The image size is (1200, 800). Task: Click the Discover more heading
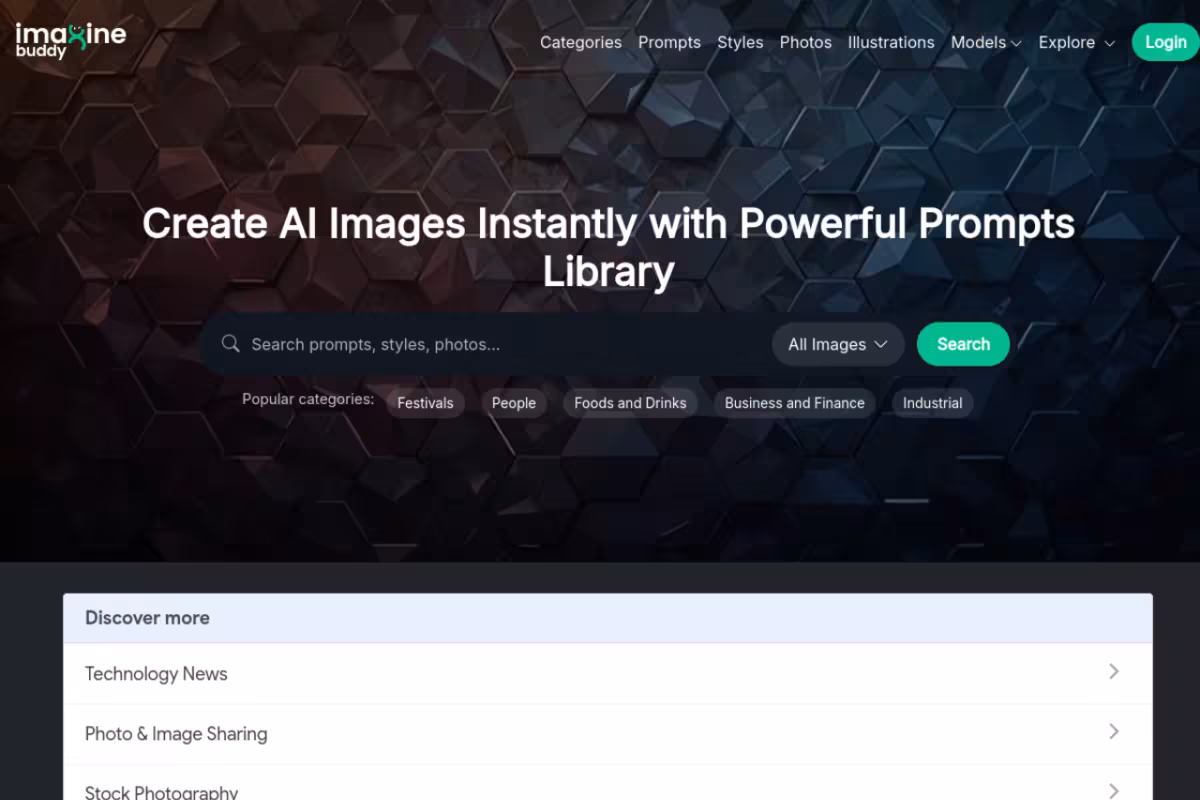click(147, 618)
